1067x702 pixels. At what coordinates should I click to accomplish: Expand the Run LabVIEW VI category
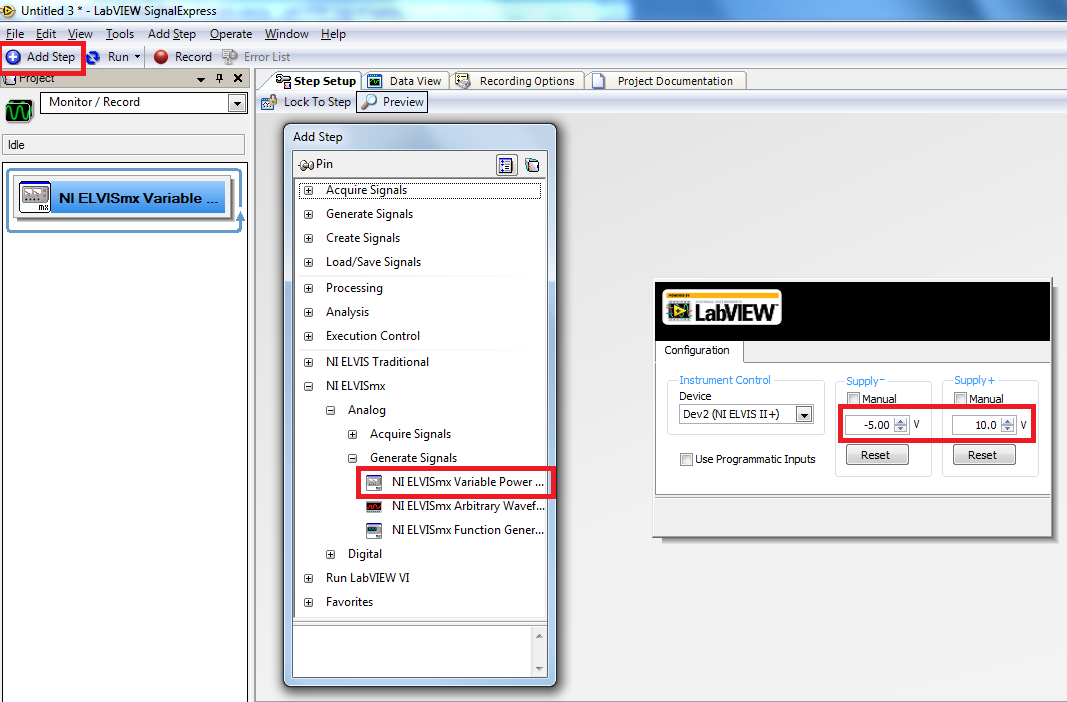click(308, 578)
